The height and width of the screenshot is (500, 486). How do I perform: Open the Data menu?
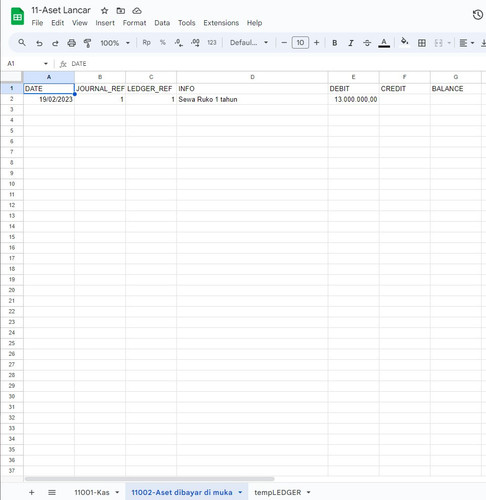pos(162,23)
